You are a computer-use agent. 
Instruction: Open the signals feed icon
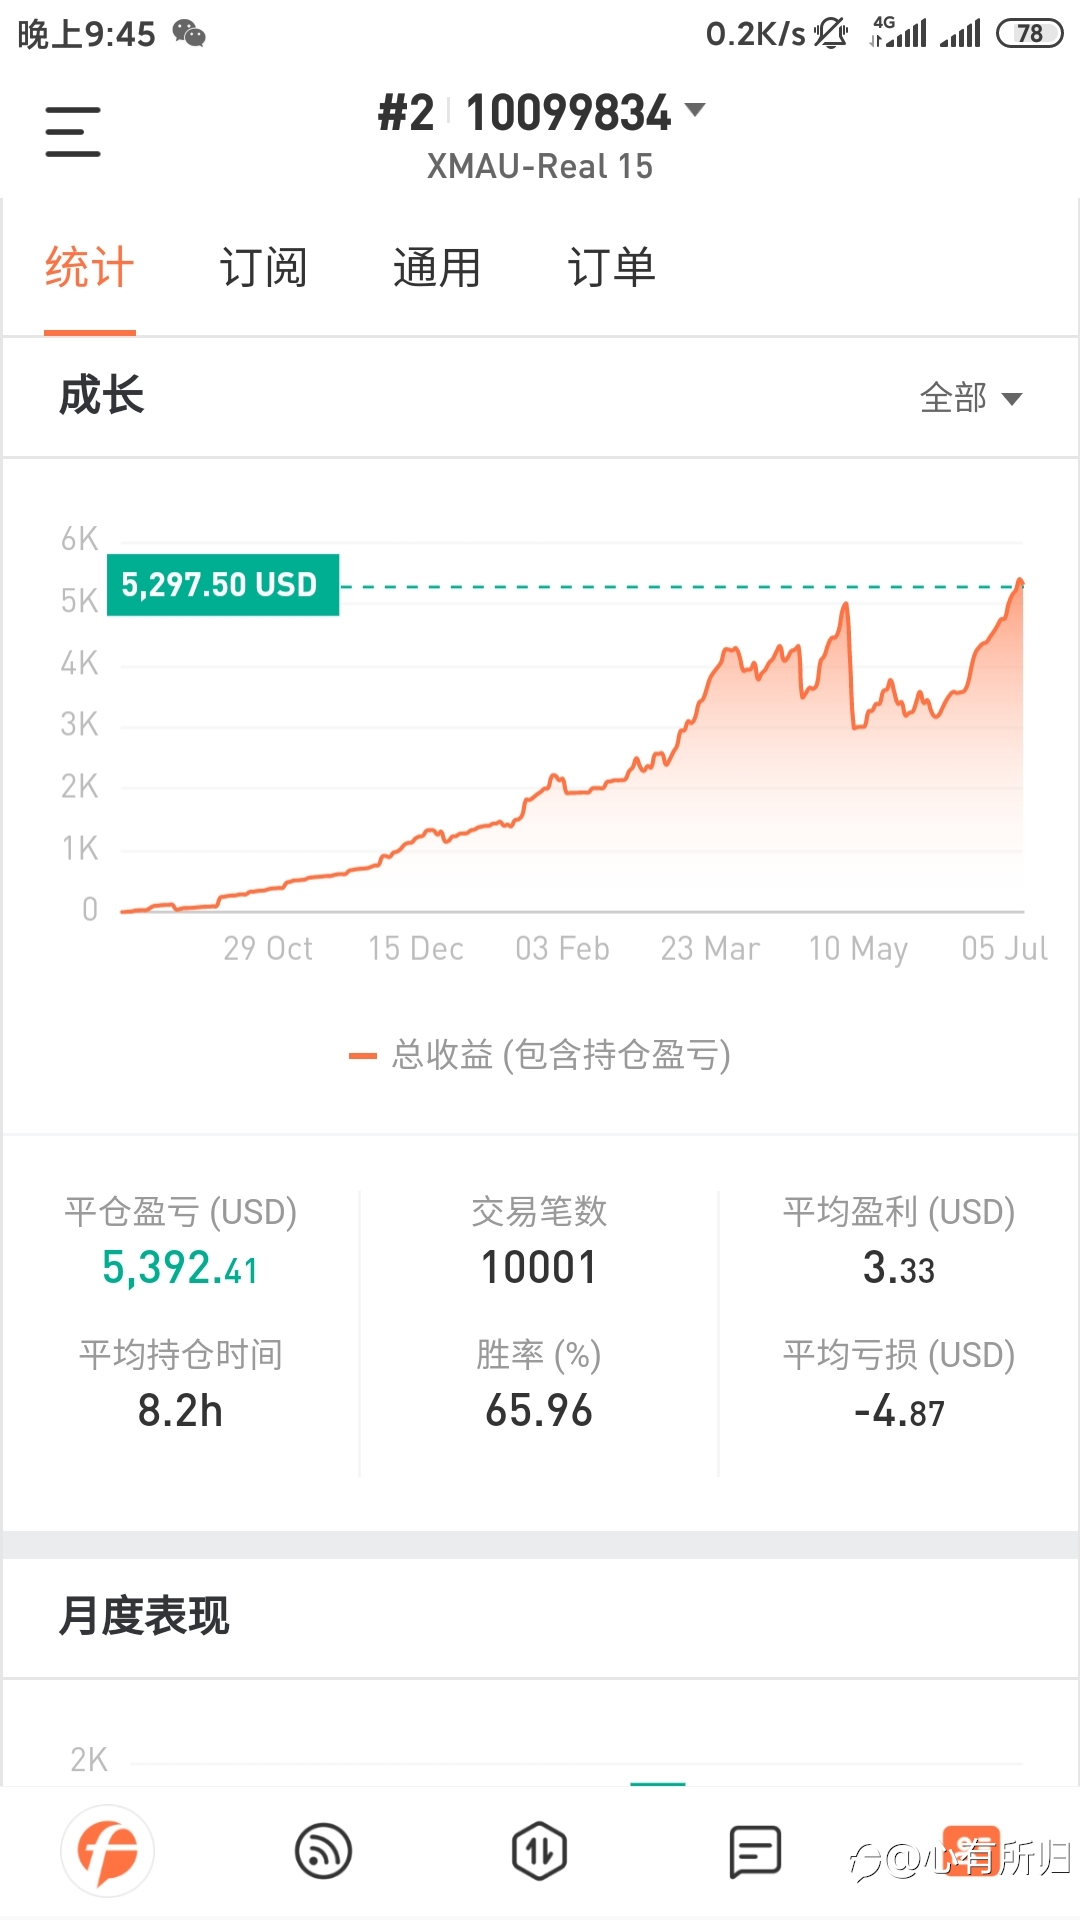tap(323, 1851)
